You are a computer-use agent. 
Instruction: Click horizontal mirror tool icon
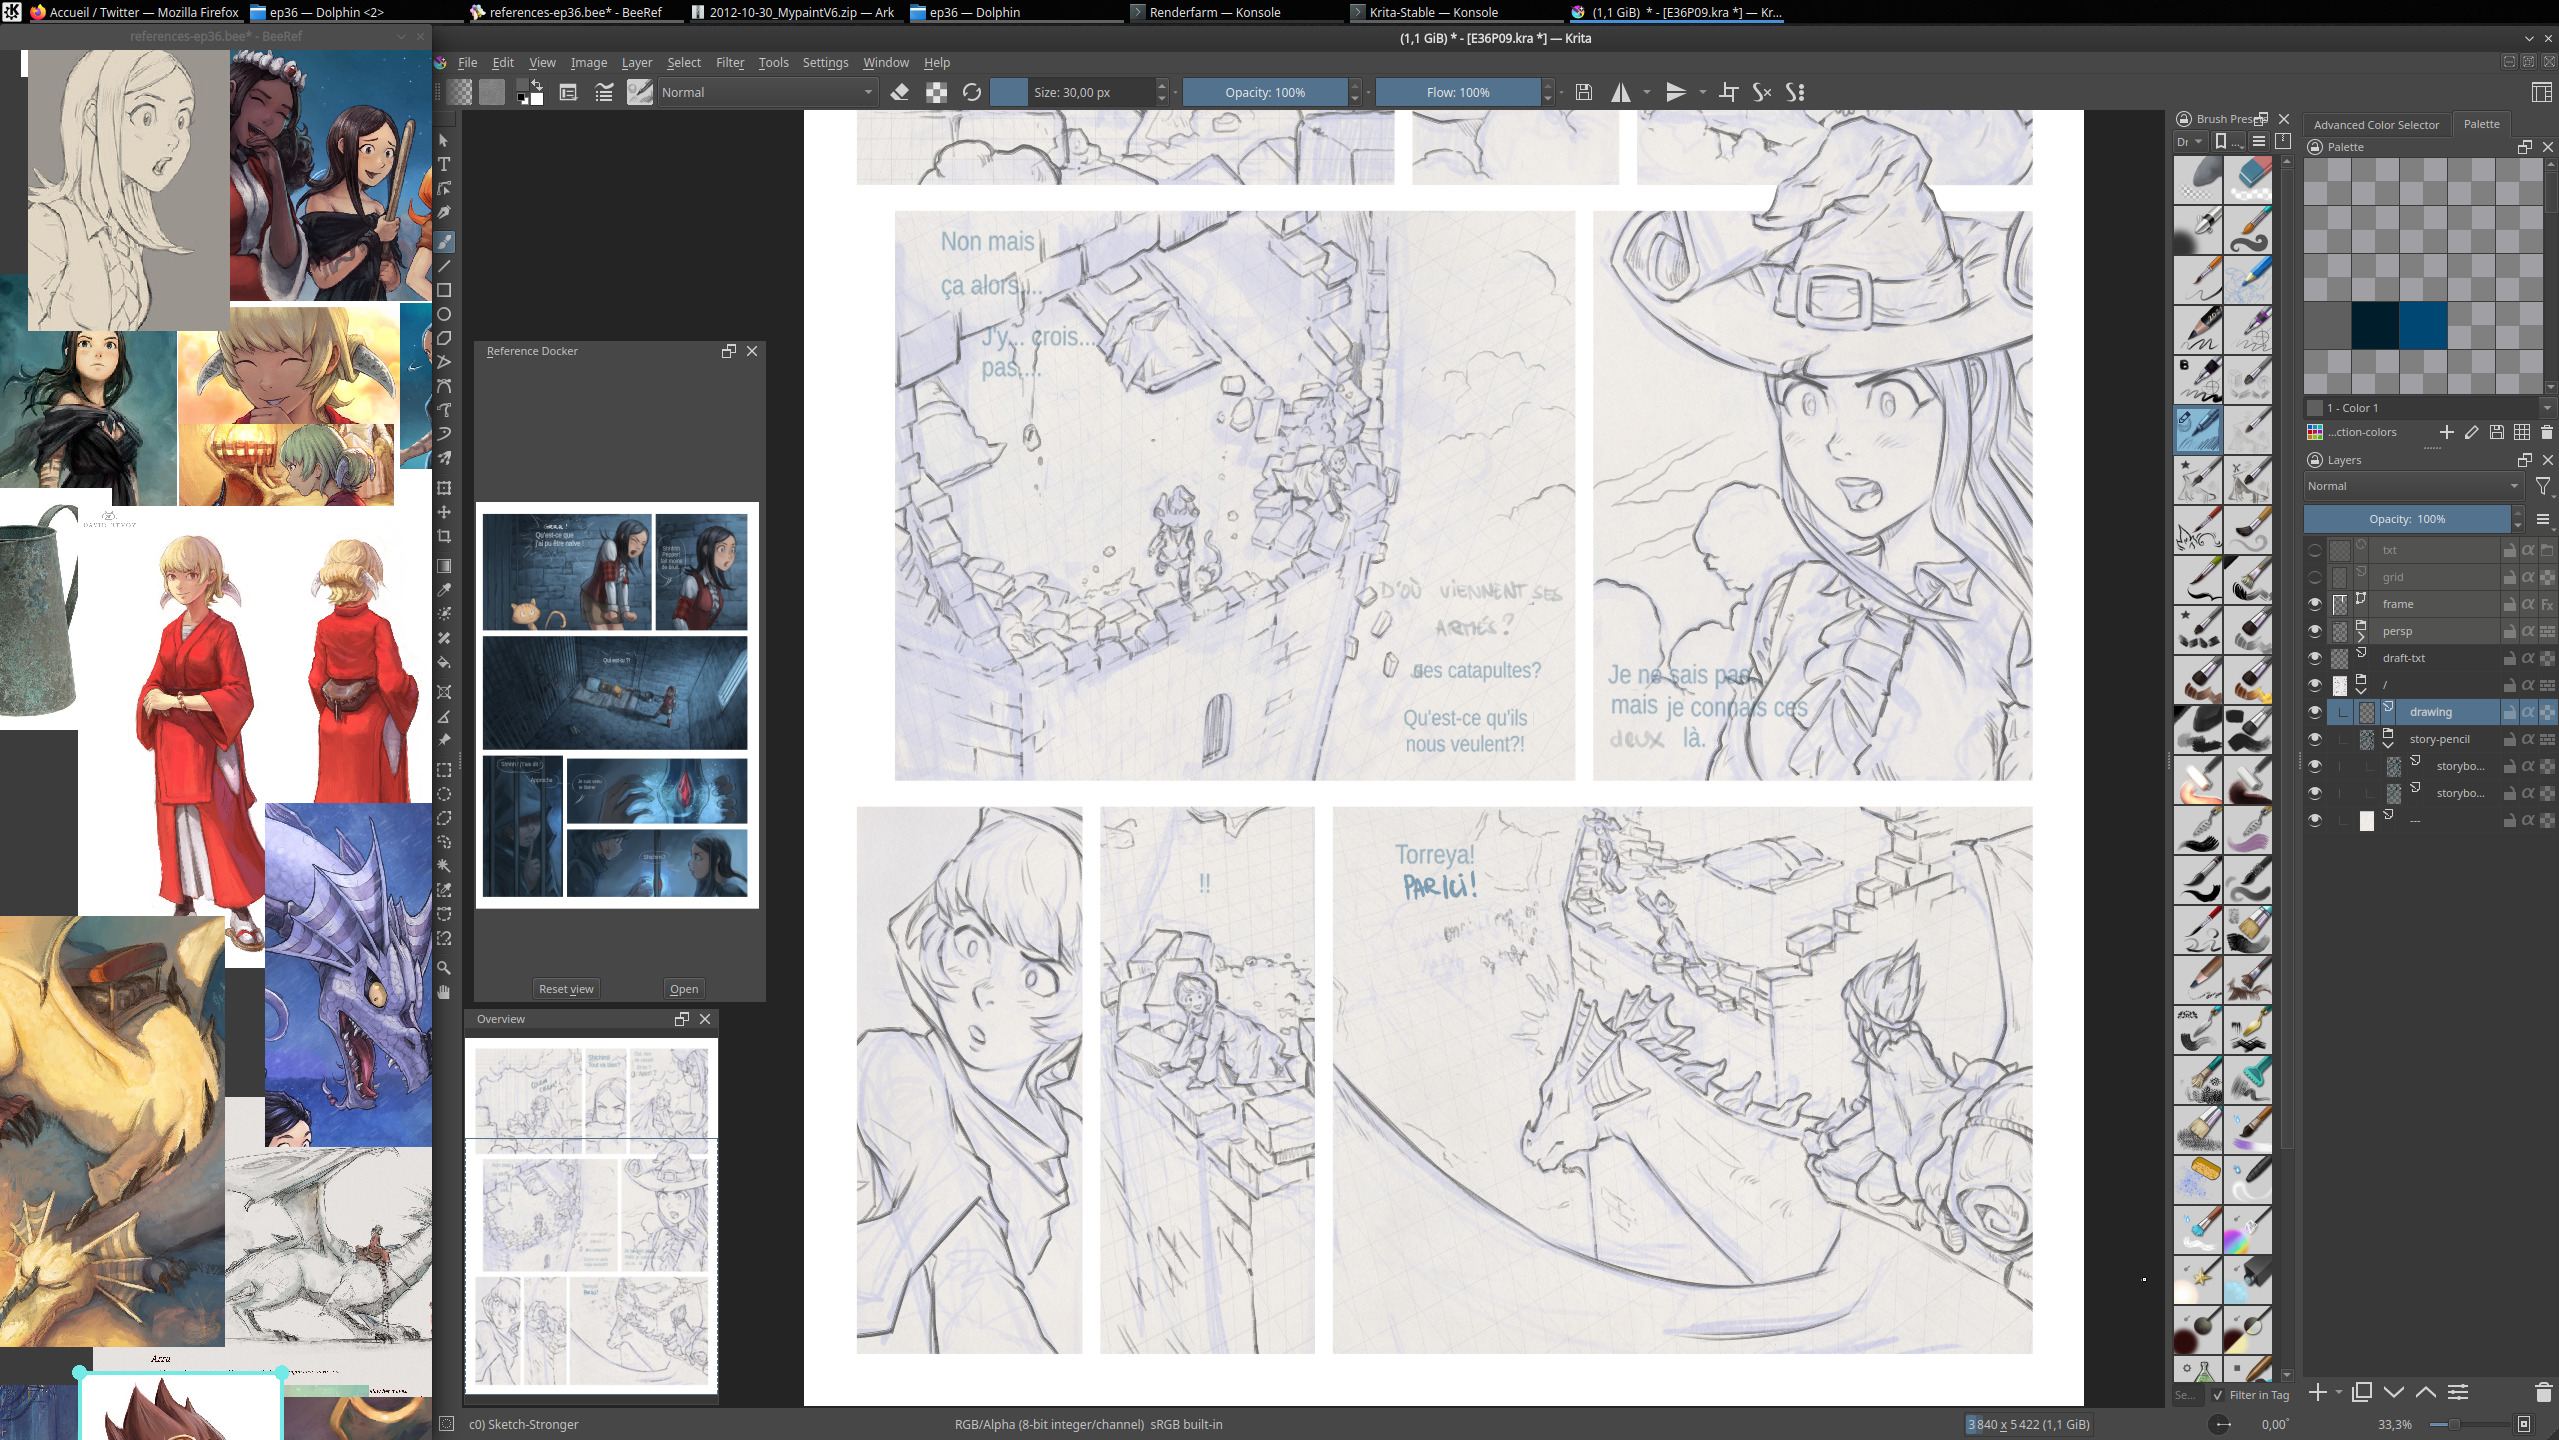tap(1620, 92)
